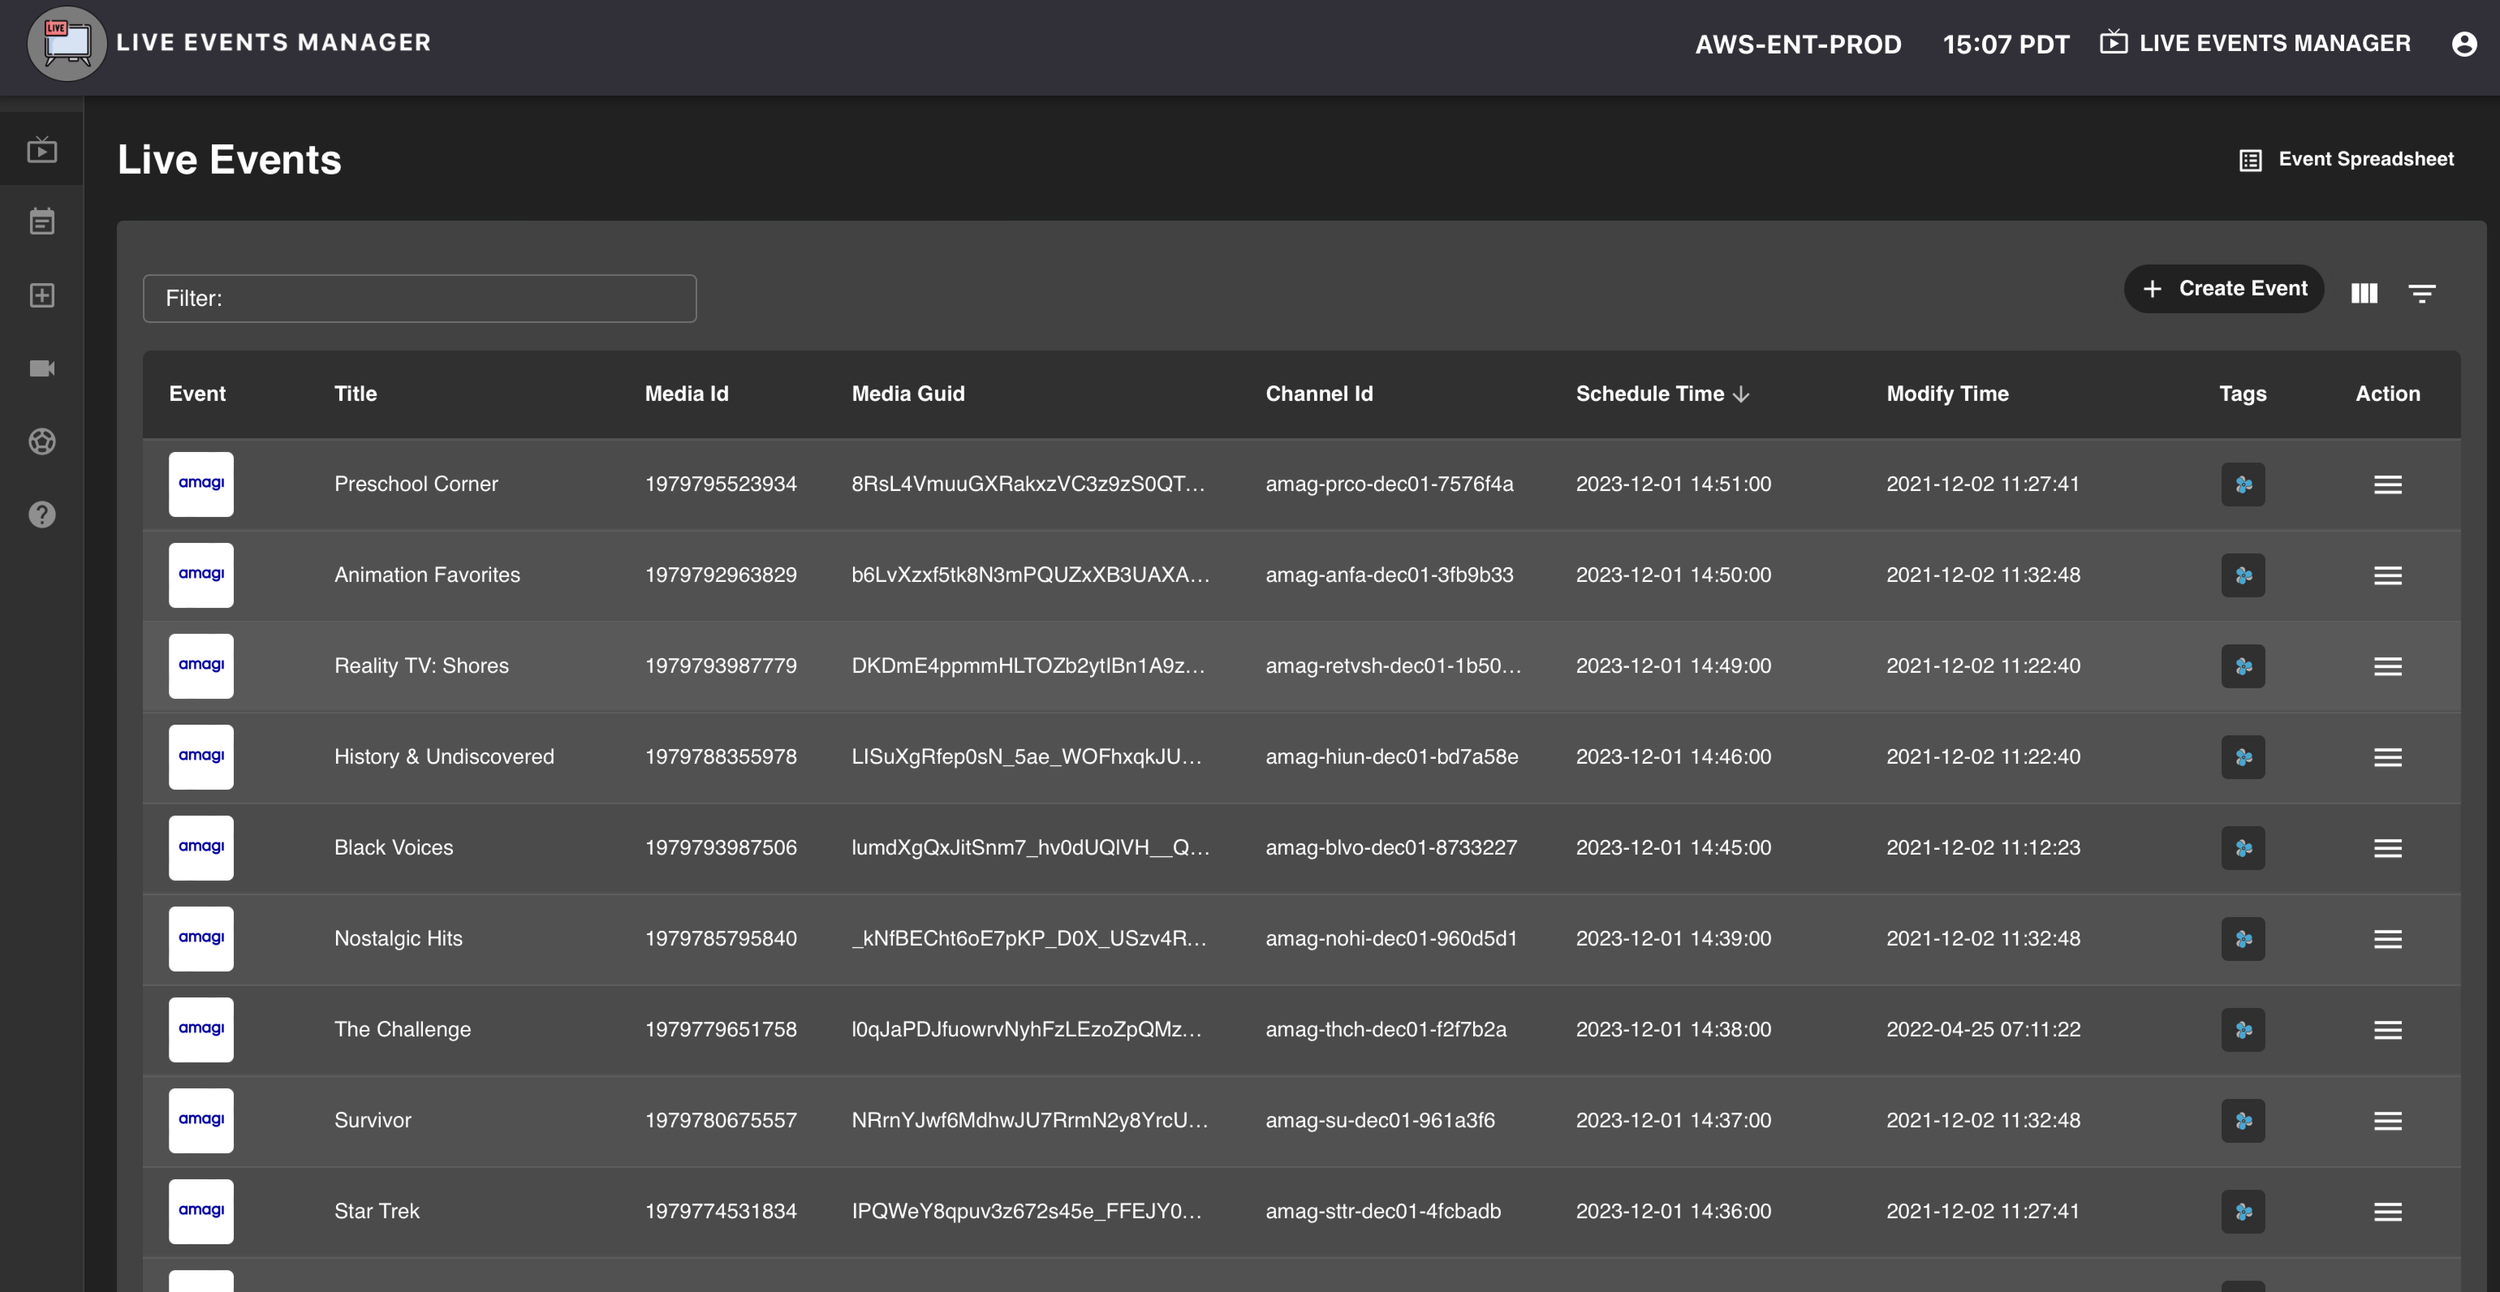Open the tags icon for Preschool Corner

(x=2242, y=484)
